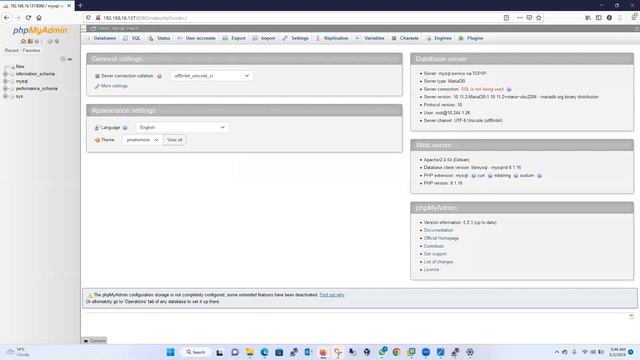Click the help icon after mbstring extension
The width and height of the screenshot is (640, 360).
pyautogui.click(x=516, y=176)
